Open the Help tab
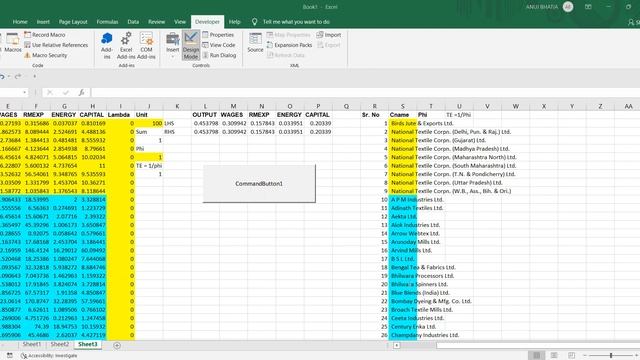The height and width of the screenshot is (360, 640). pos(234,22)
